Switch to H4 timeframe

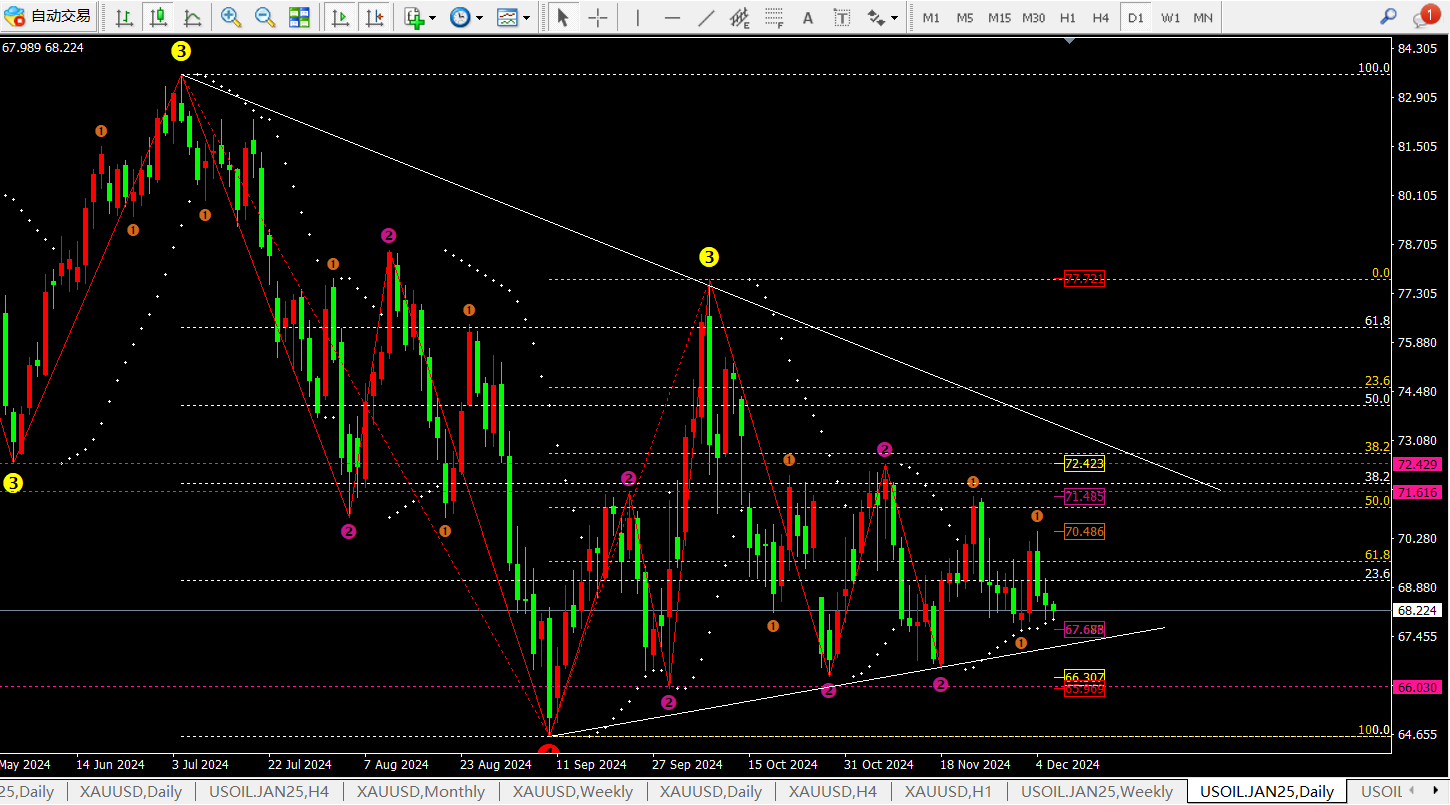tap(1101, 17)
